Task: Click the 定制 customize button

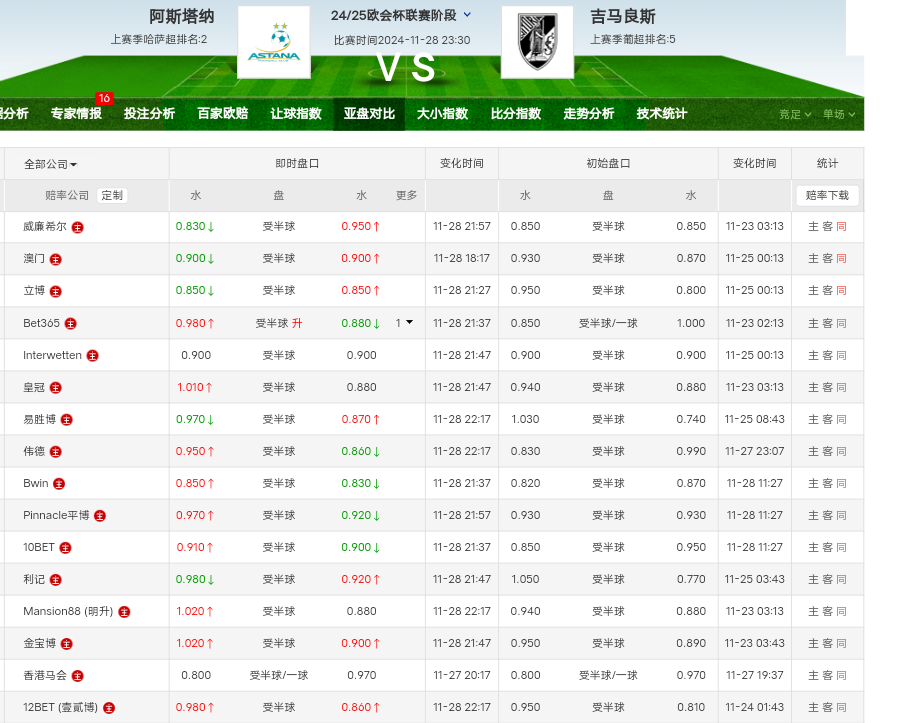Action: (x=112, y=195)
